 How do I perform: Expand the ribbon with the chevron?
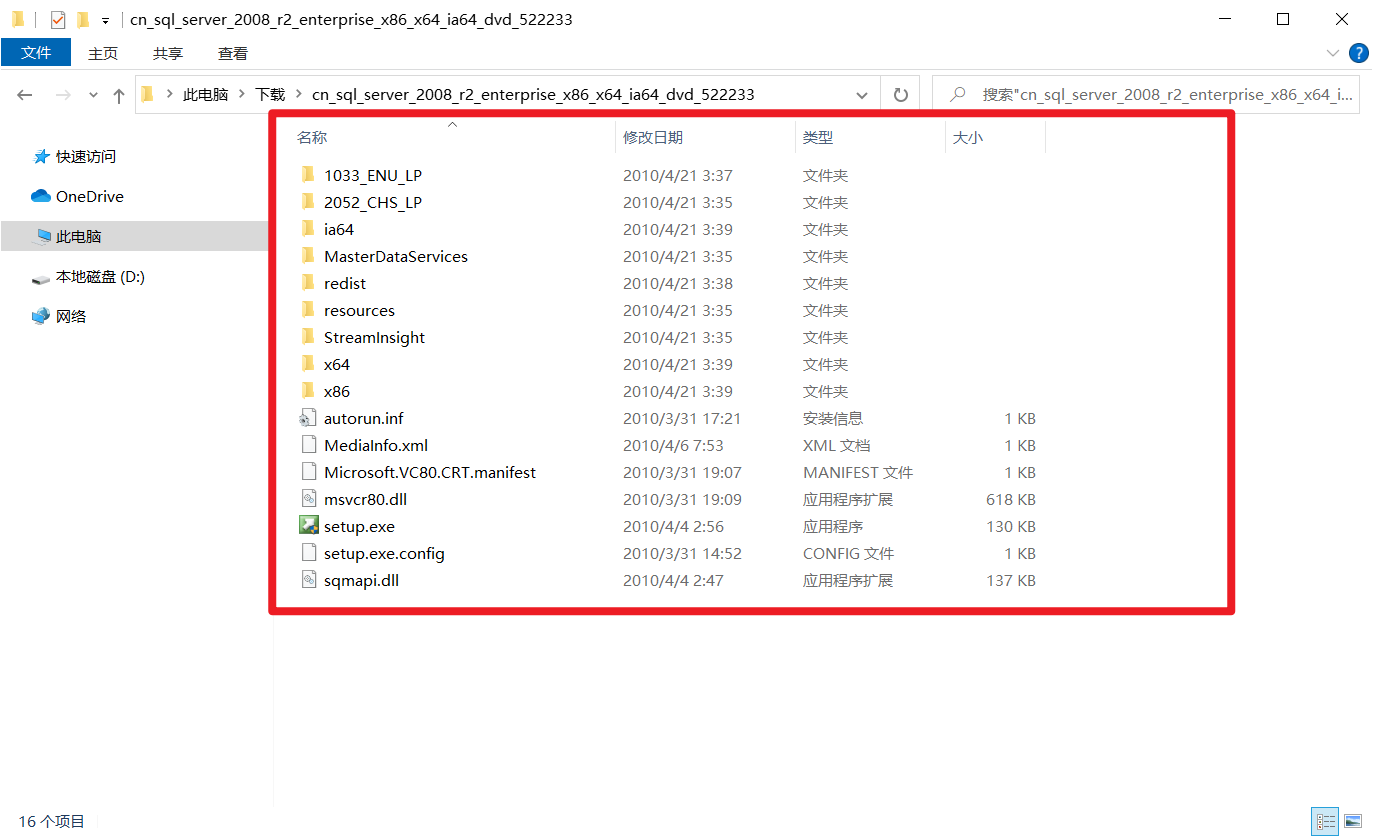coord(1332,53)
